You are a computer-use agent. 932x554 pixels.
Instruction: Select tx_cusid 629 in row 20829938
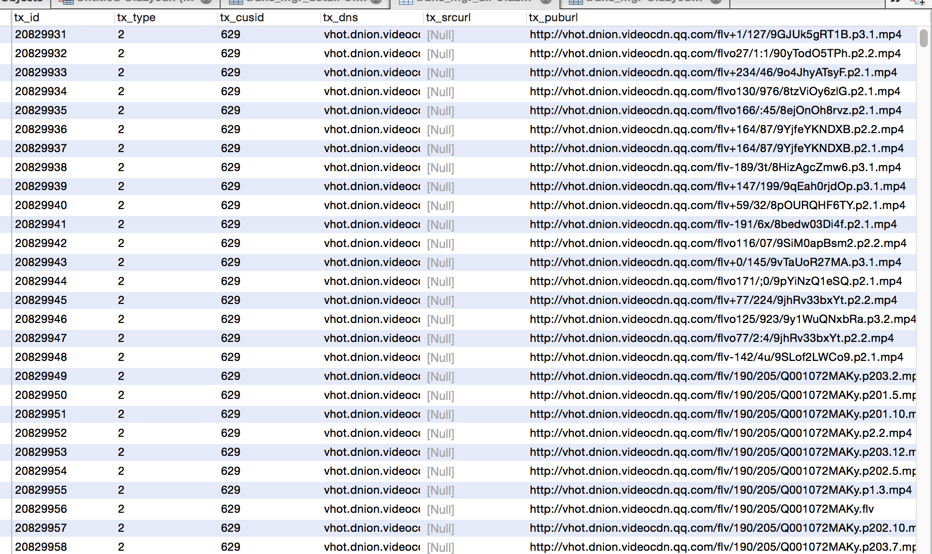[231, 168]
